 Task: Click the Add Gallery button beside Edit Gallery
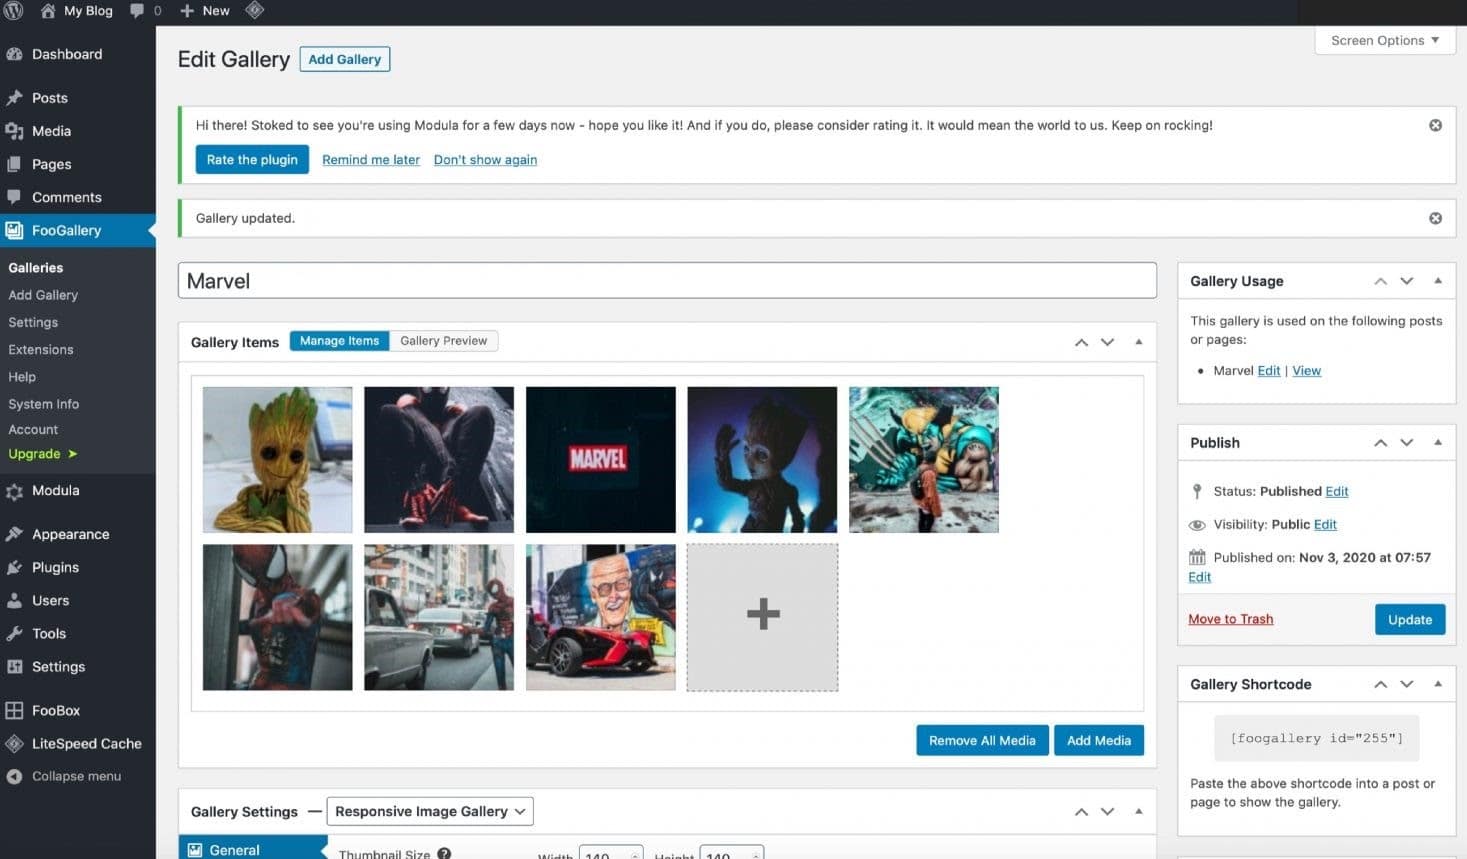(x=344, y=59)
